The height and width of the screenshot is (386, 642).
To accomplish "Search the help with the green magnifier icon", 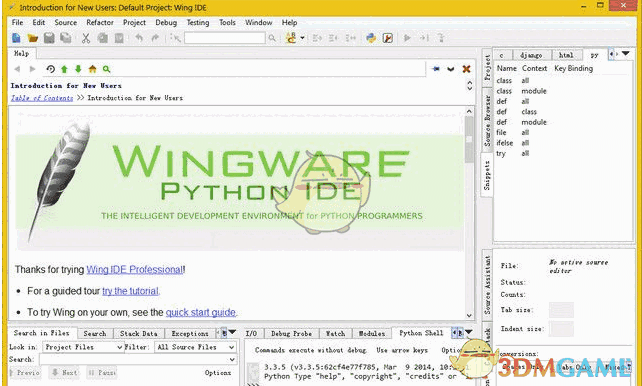I will click(x=106, y=69).
